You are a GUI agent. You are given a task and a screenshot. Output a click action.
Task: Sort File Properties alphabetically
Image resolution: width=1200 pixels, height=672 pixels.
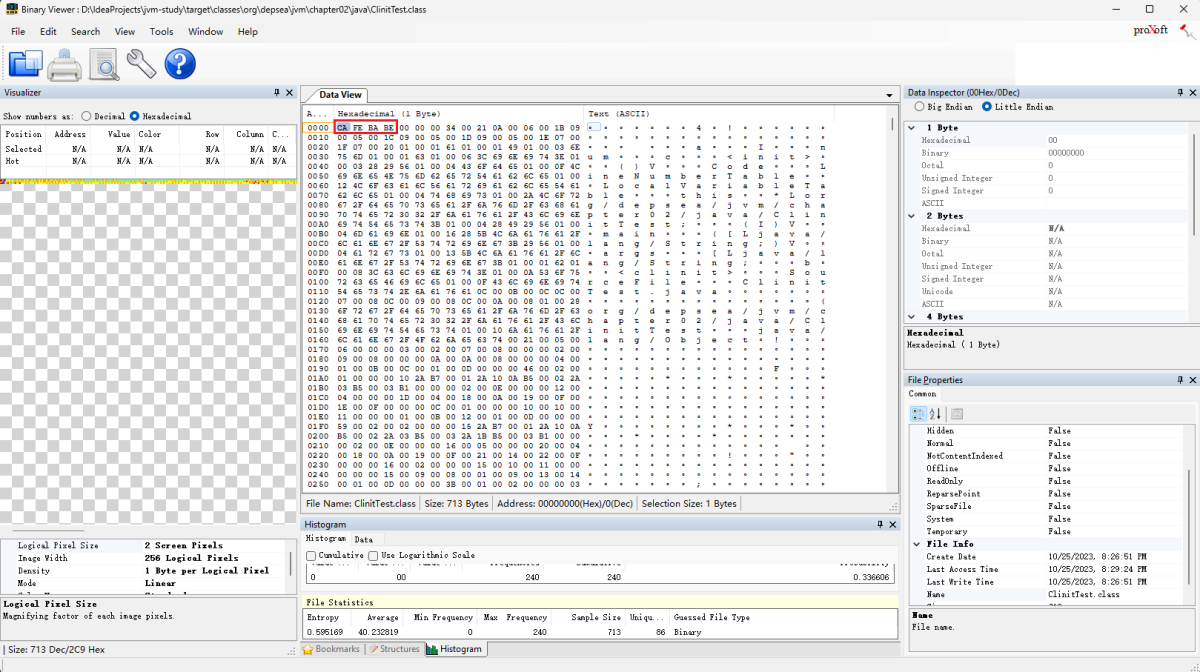(x=935, y=414)
